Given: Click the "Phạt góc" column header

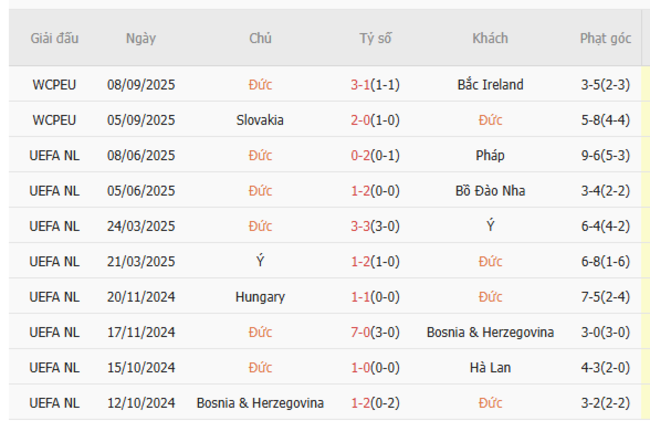Looking at the screenshot, I should click(605, 38).
